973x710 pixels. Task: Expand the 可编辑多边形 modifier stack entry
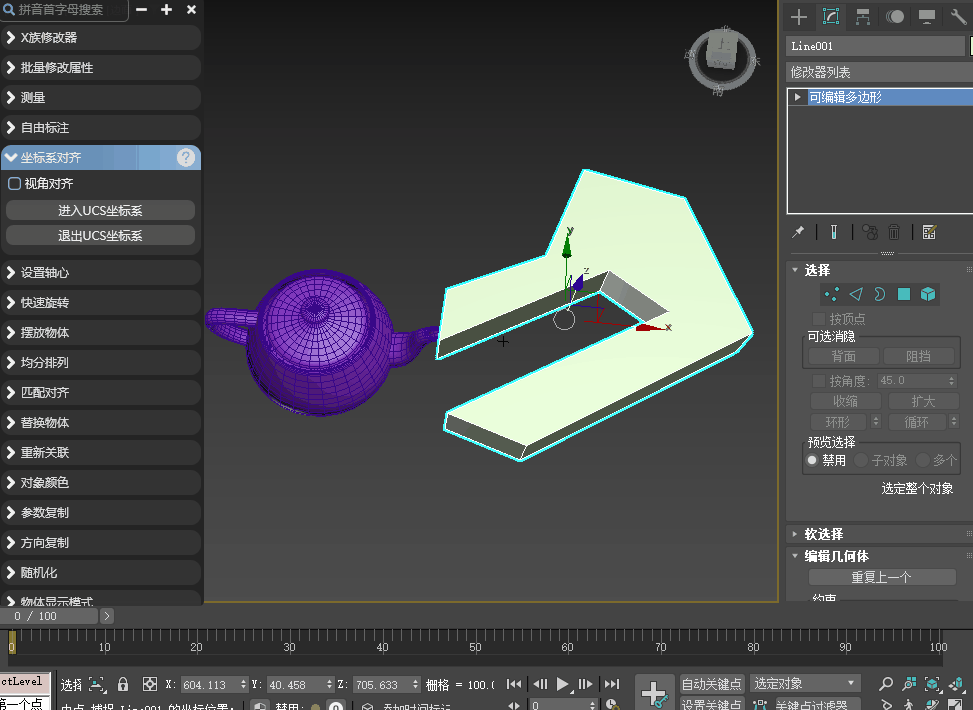797,97
